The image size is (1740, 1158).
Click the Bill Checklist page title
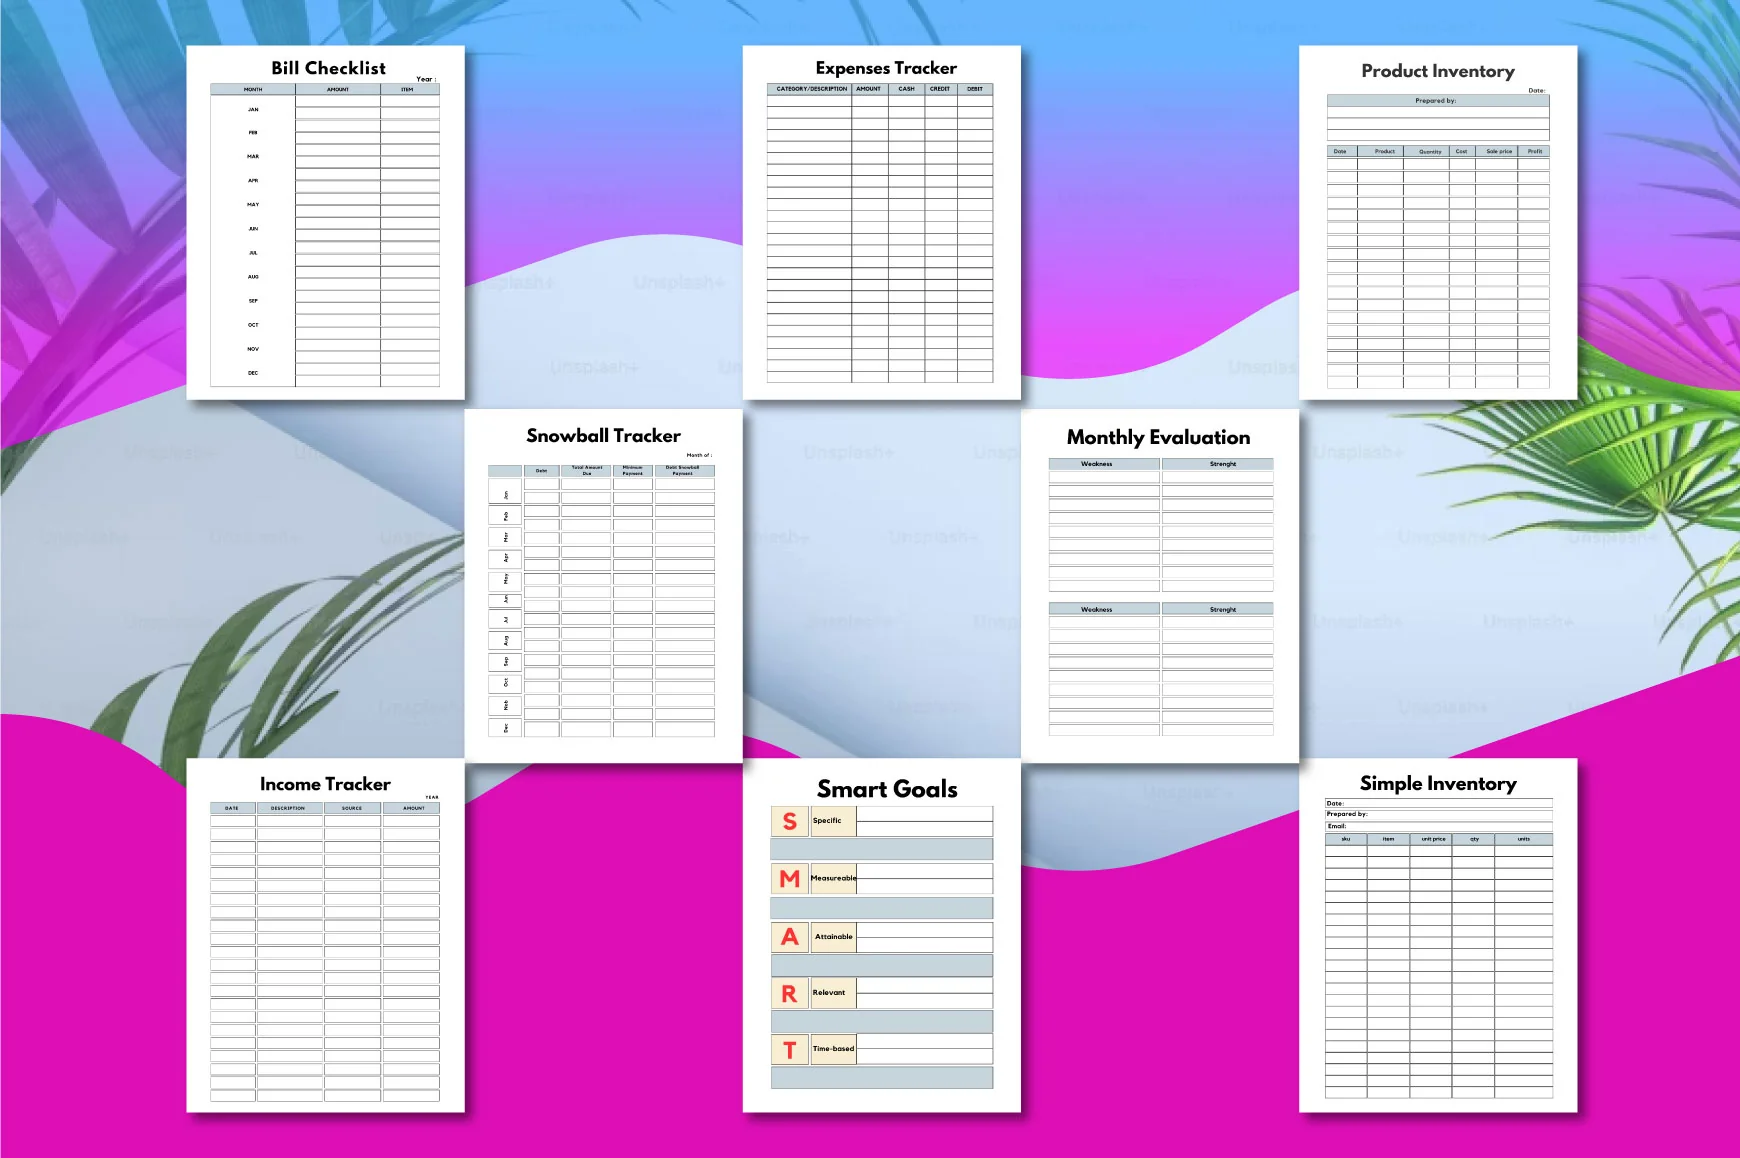[x=328, y=68]
